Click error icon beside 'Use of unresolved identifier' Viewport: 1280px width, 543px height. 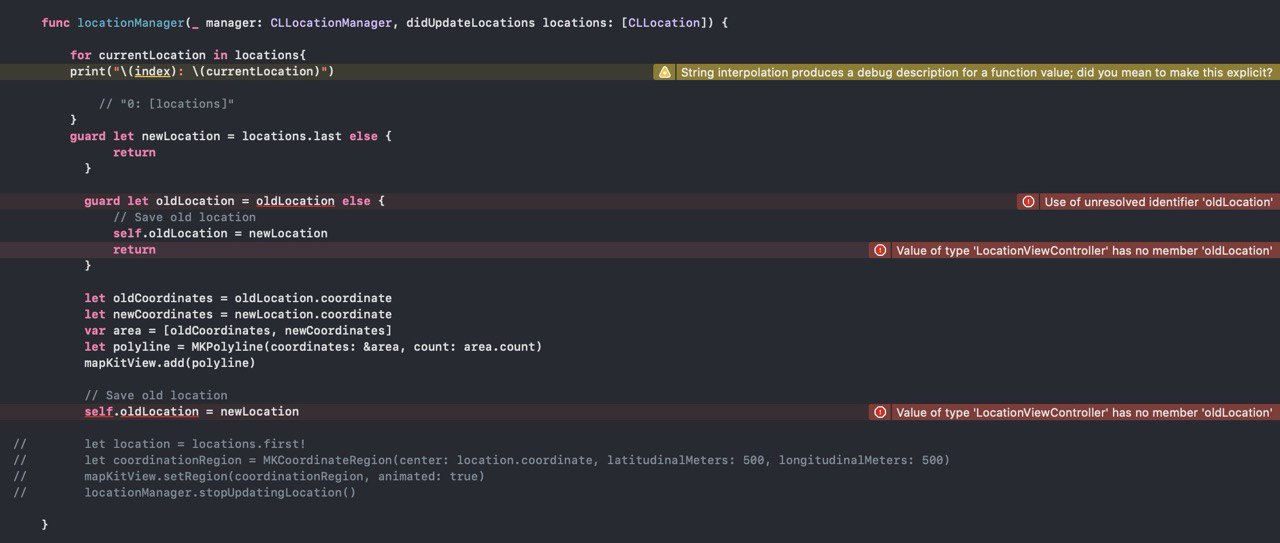(x=1028, y=202)
